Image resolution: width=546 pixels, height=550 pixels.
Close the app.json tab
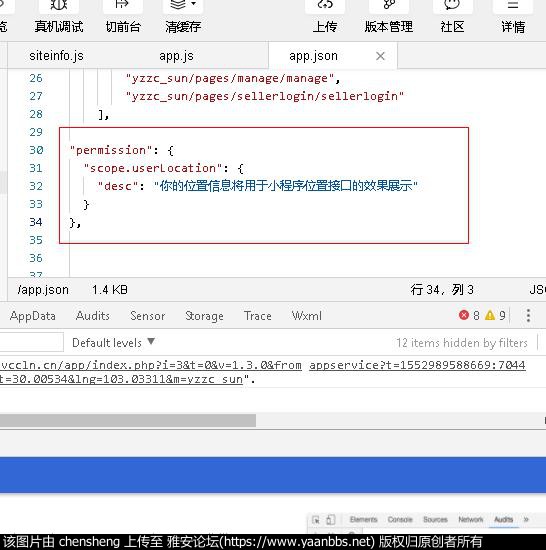[380, 56]
